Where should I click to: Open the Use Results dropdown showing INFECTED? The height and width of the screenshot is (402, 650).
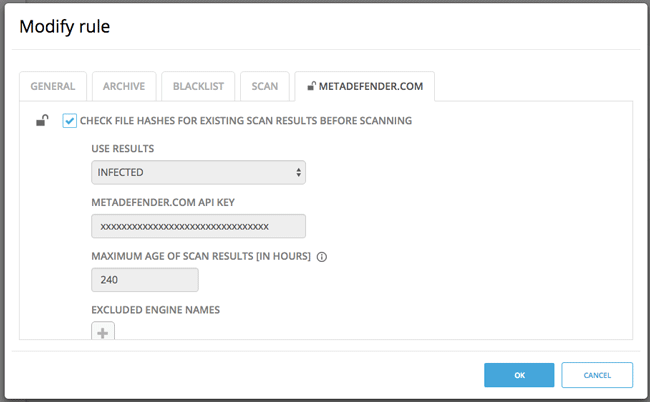pyautogui.click(x=197, y=173)
